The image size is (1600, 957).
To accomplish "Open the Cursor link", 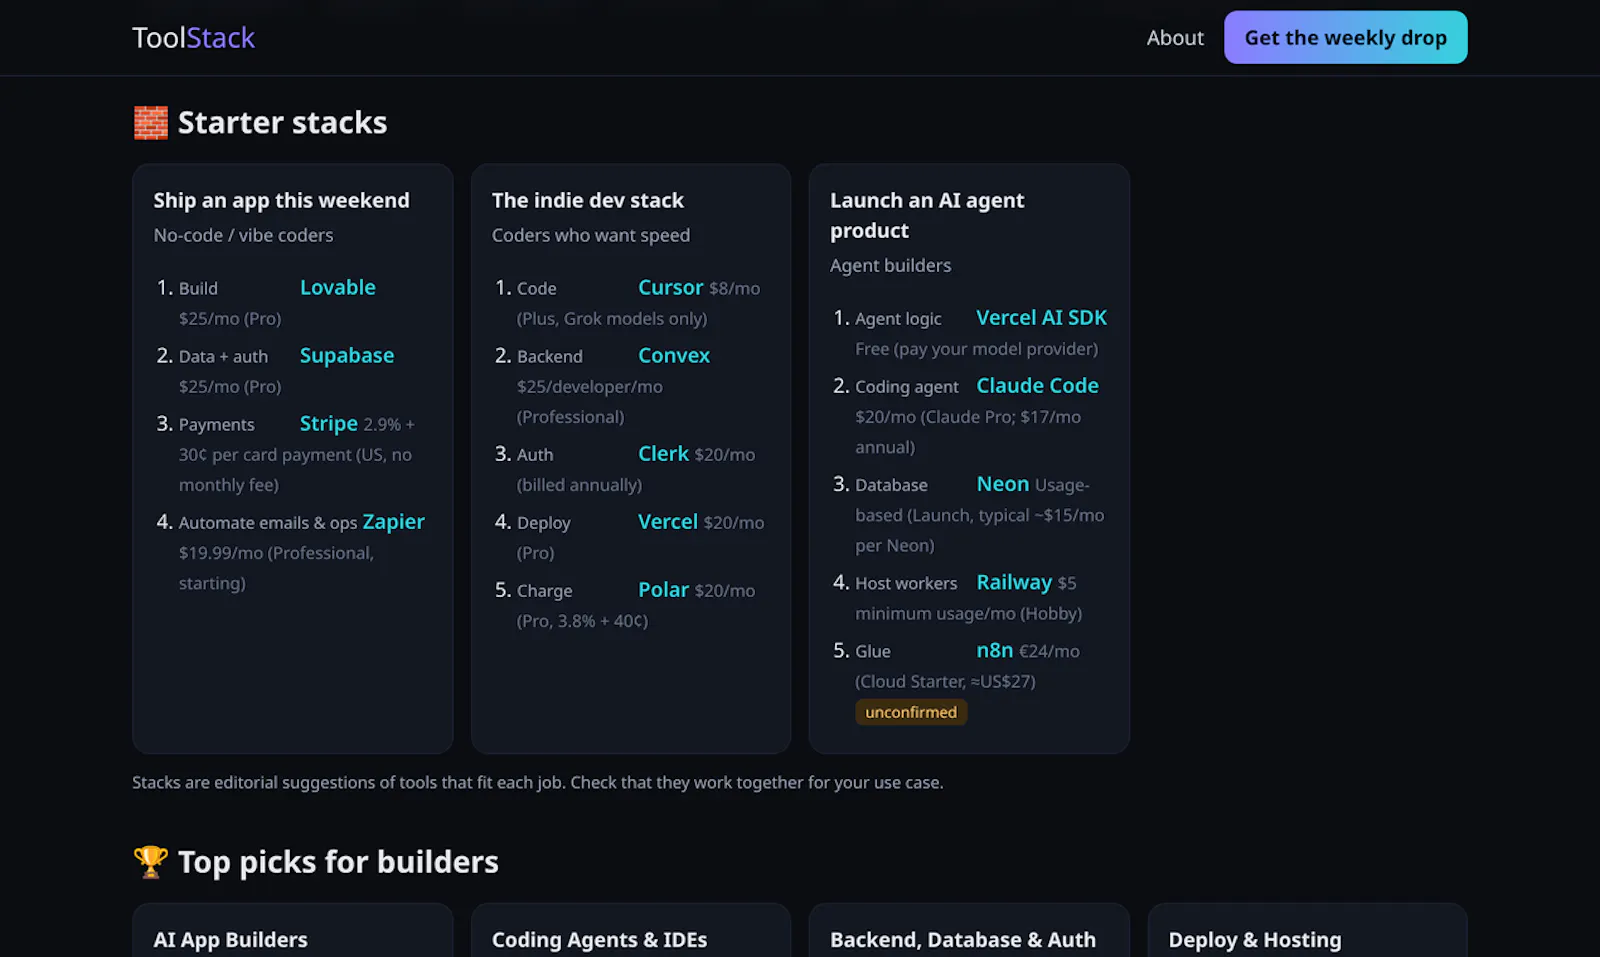I will [x=671, y=287].
